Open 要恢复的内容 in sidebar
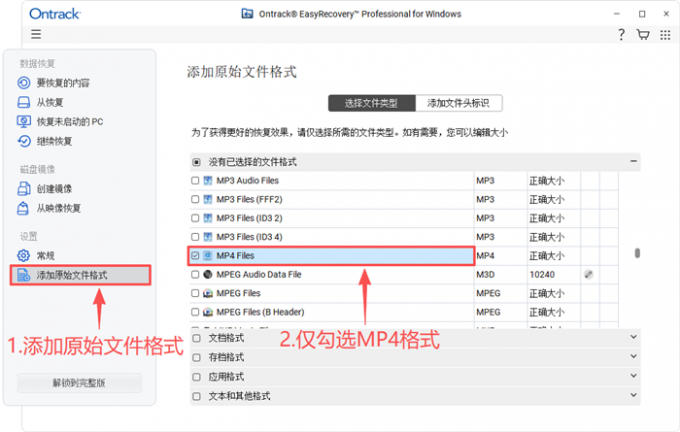Screen dimensions: 680x432 [x=63, y=82]
